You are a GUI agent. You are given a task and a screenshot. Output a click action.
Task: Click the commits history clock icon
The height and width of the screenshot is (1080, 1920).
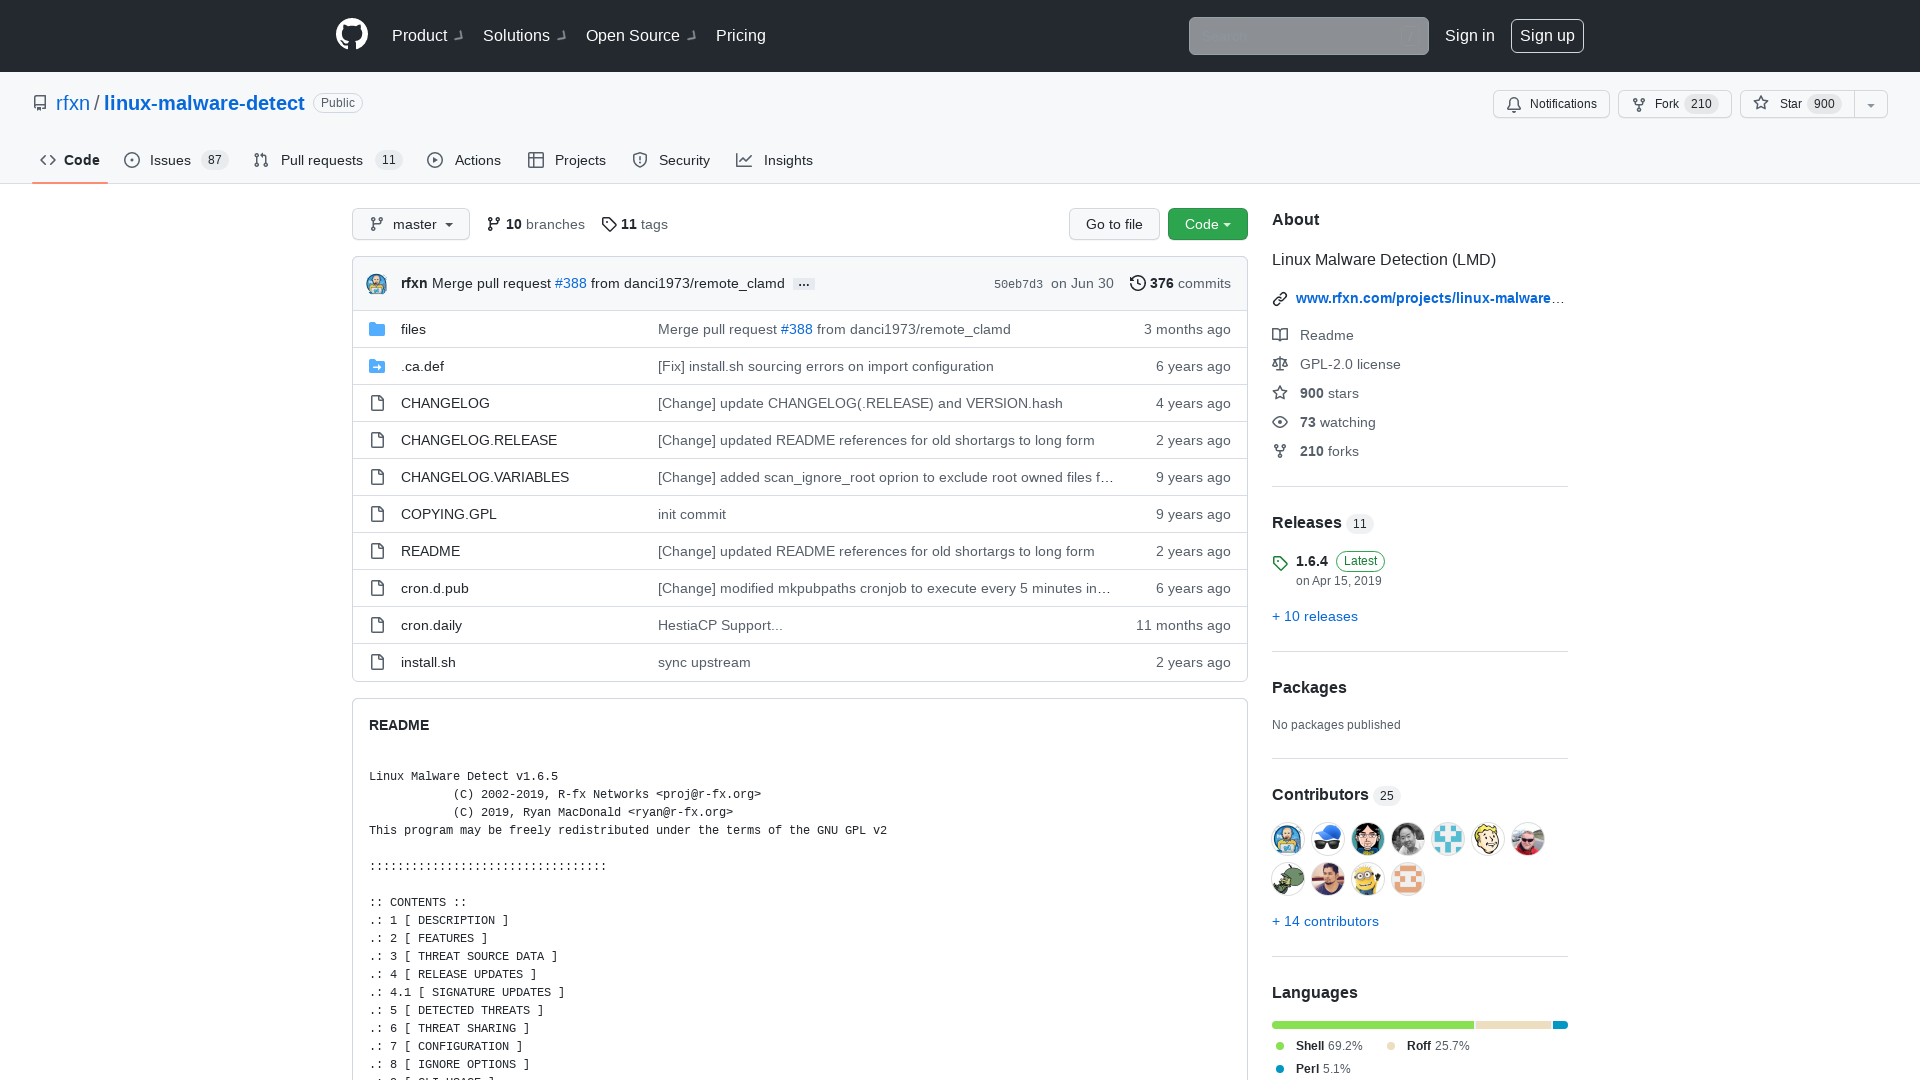(1137, 283)
